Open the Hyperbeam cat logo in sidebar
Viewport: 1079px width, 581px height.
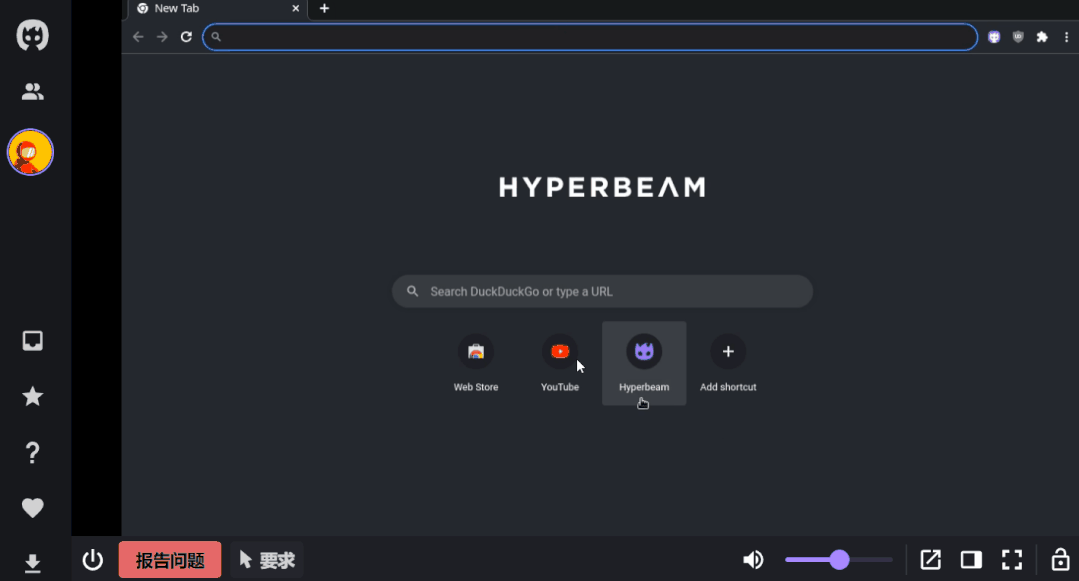pos(32,35)
